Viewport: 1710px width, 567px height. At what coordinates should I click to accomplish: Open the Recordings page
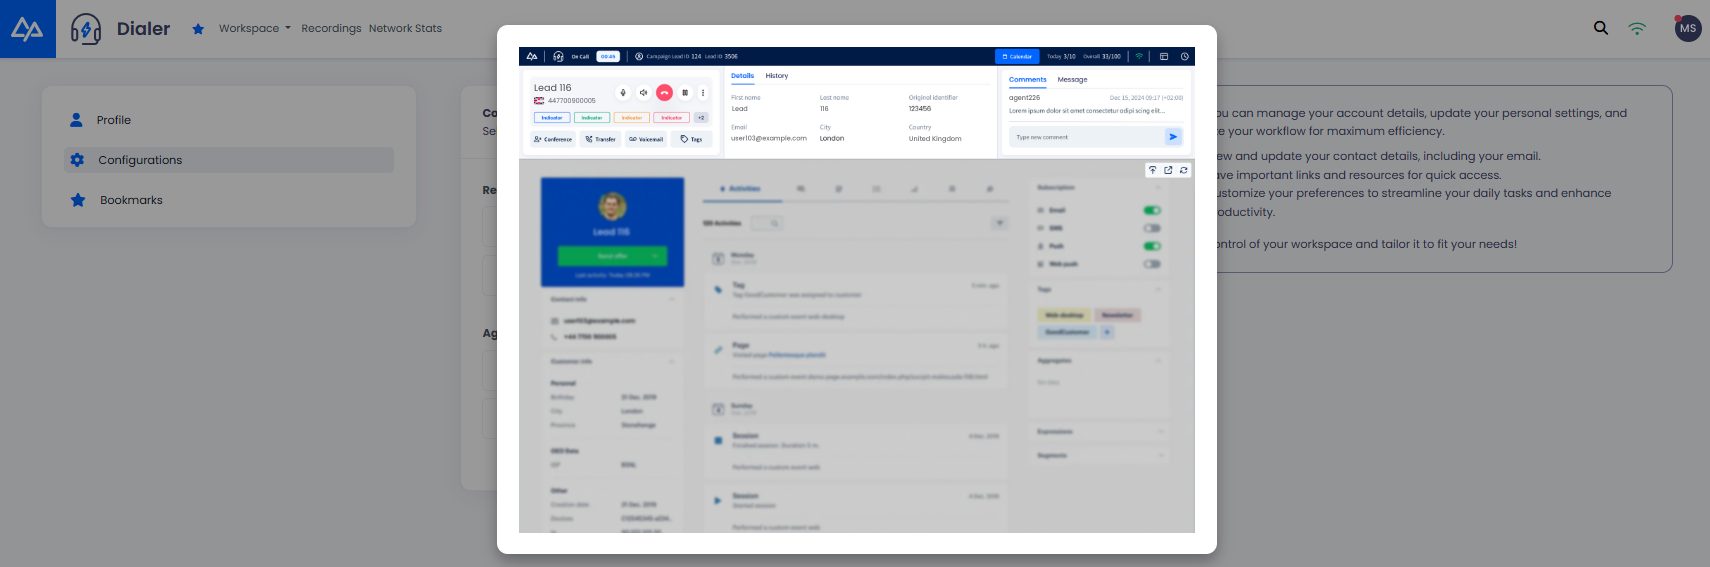click(x=331, y=28)
